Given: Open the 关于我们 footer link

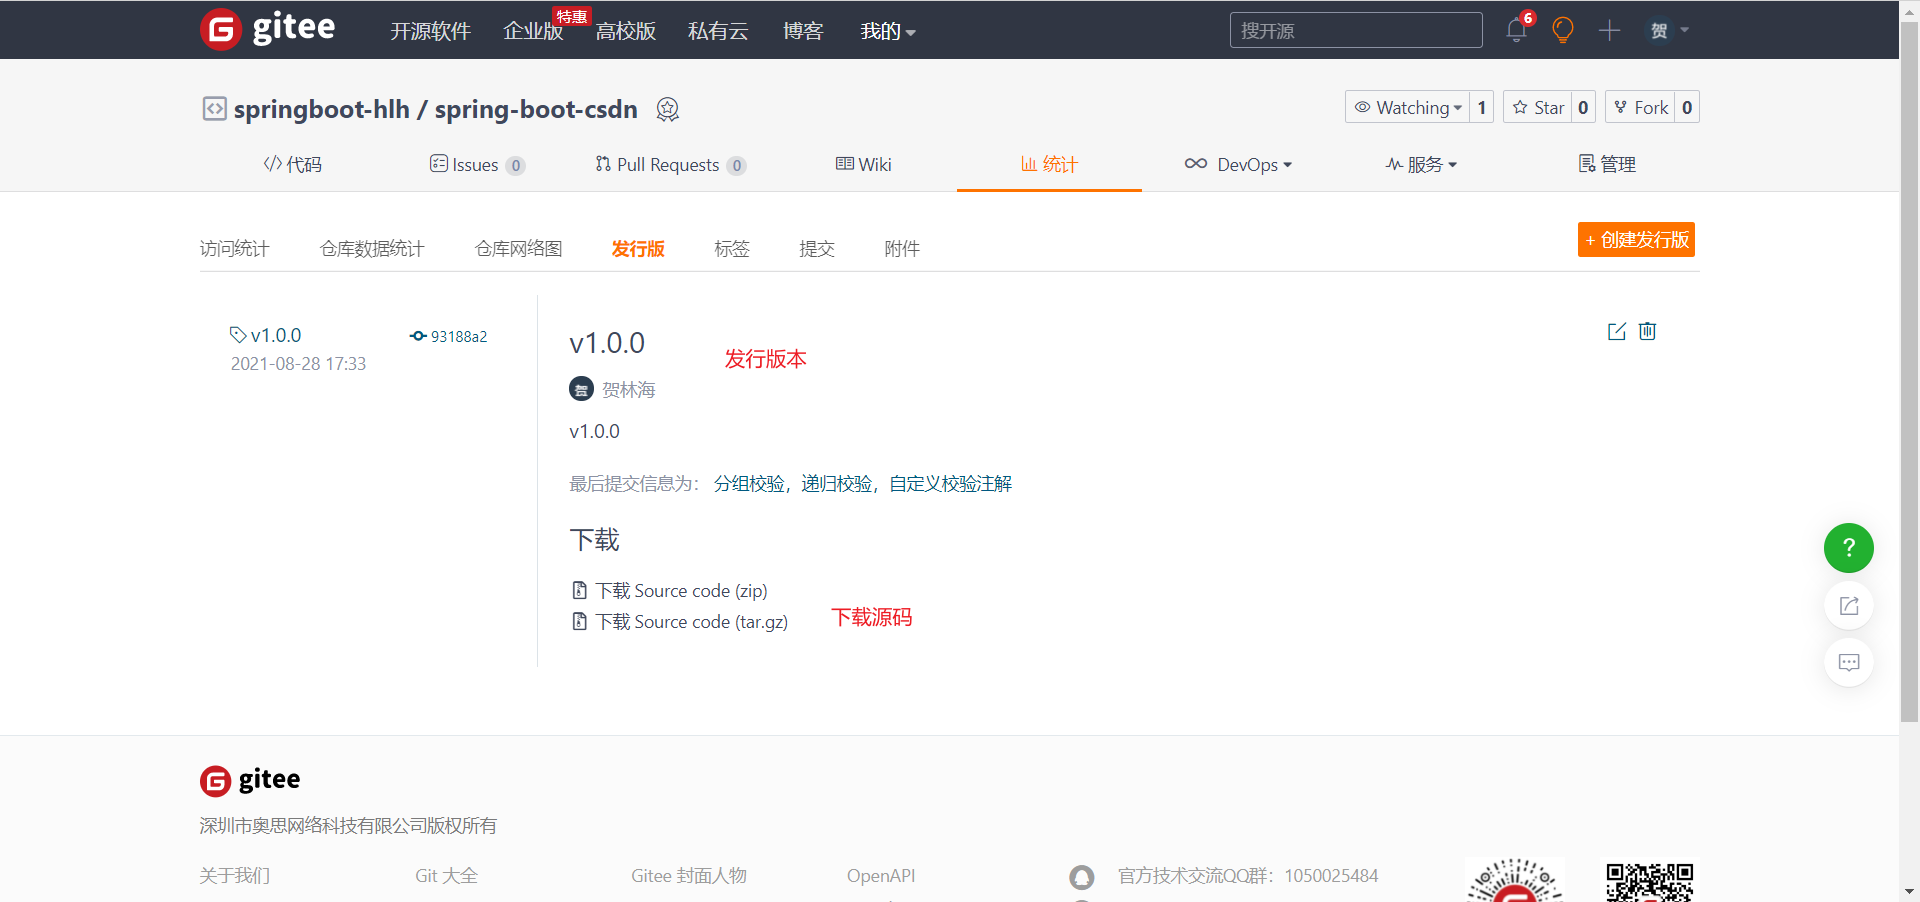Looking at the screenshot, I should coord(234,875).
